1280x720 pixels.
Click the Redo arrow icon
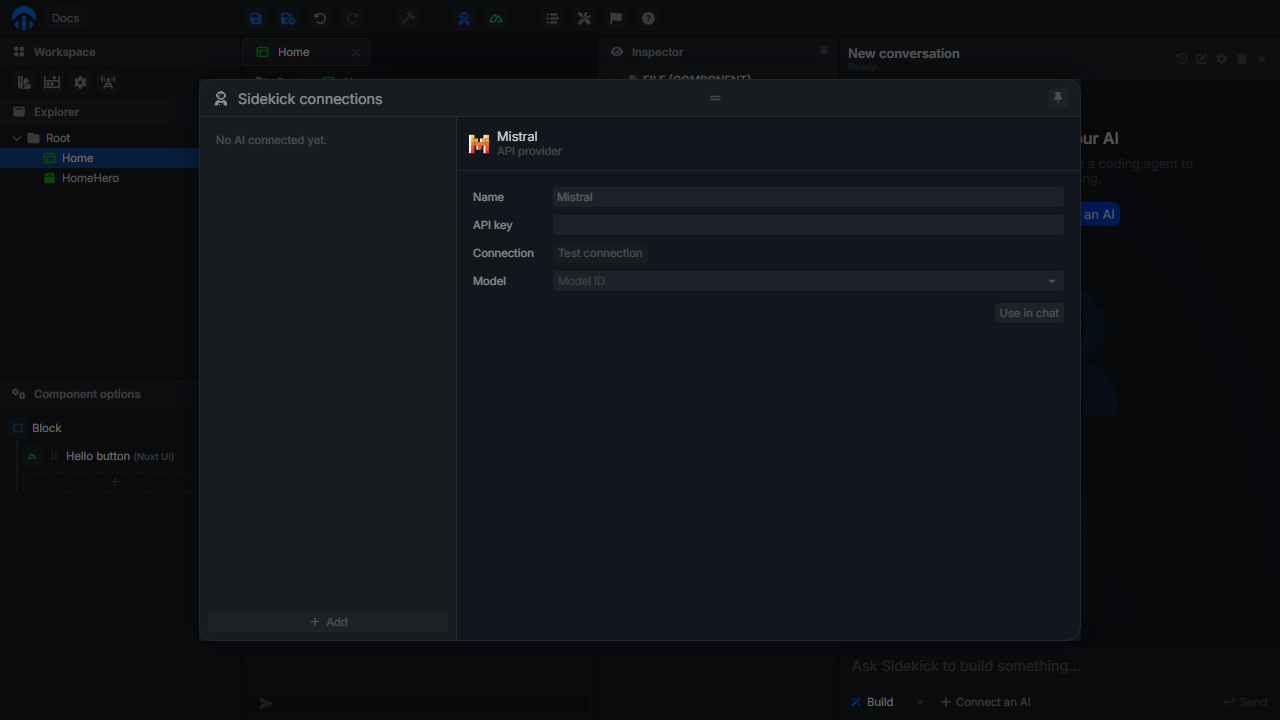click(352, 18)
